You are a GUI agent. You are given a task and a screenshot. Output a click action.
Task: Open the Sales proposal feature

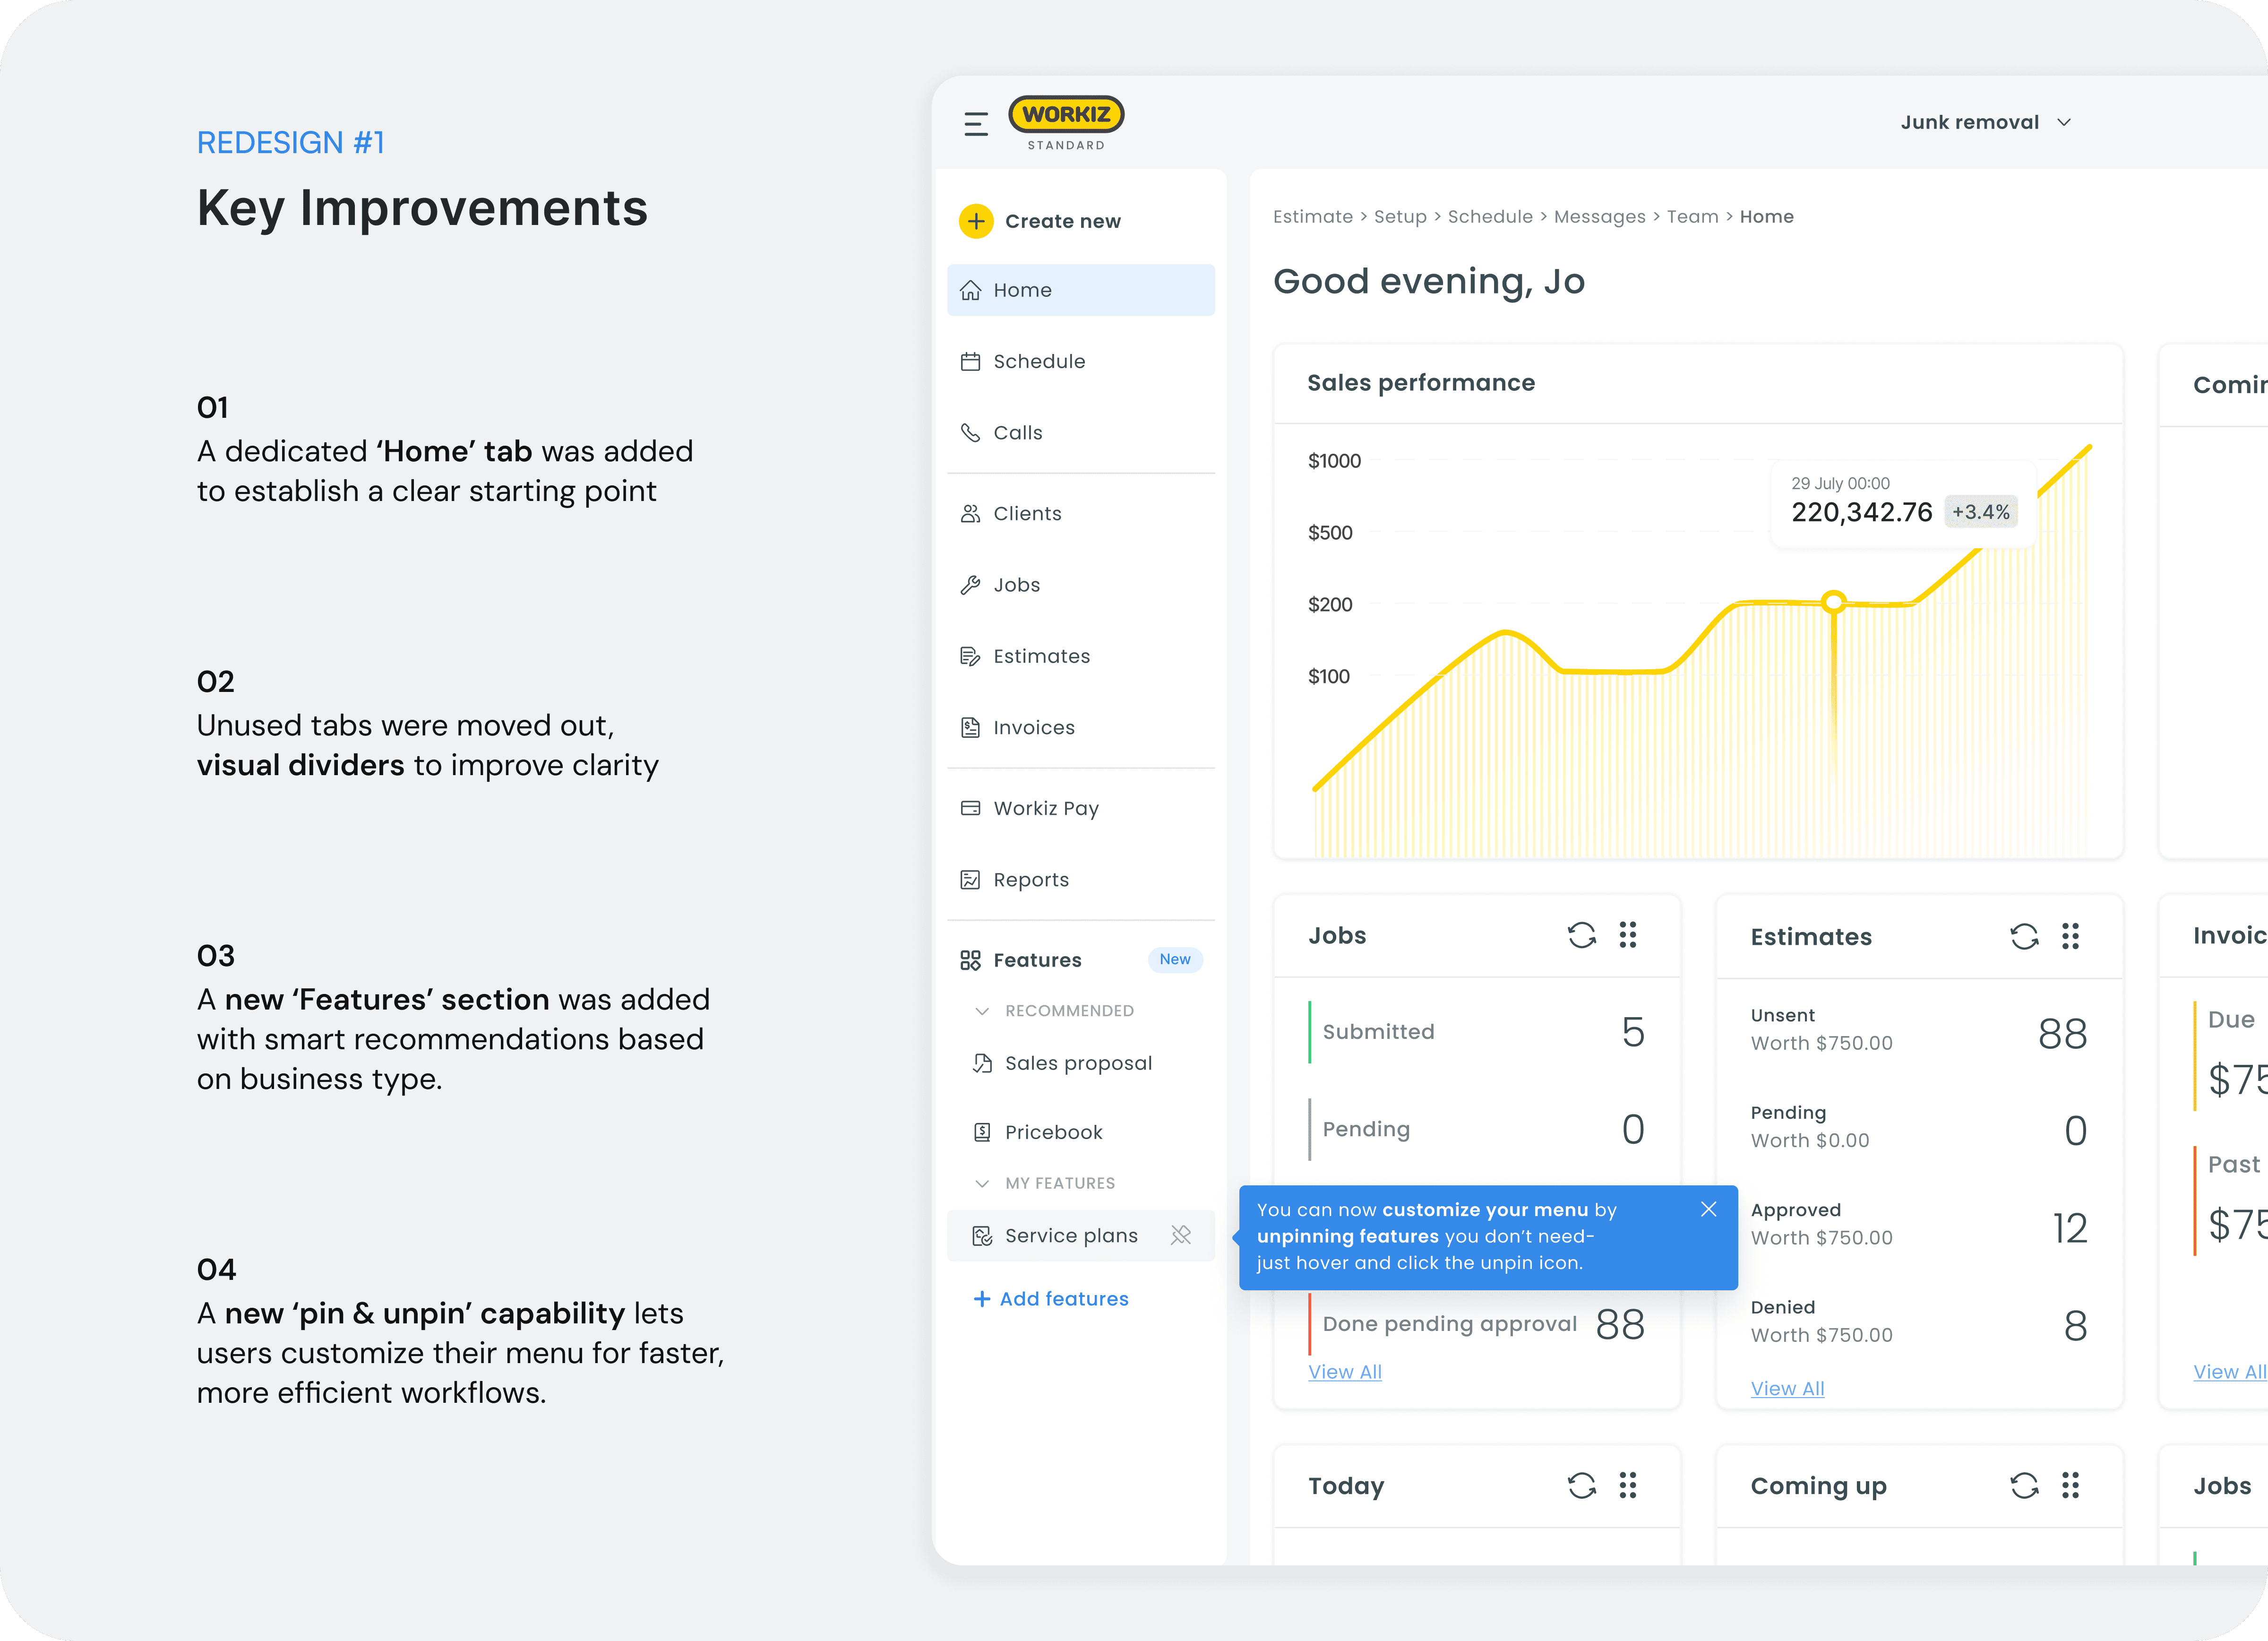1077,1063
